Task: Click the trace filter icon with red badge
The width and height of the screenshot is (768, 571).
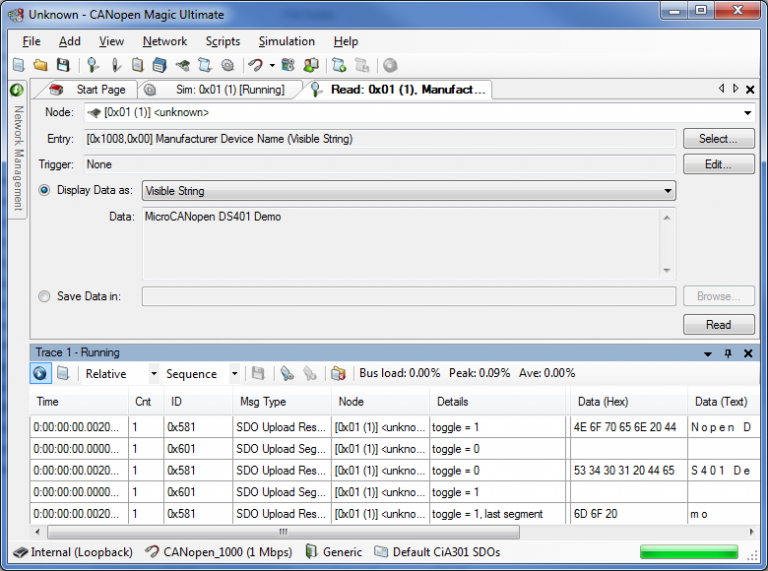Action: [338, 373]
